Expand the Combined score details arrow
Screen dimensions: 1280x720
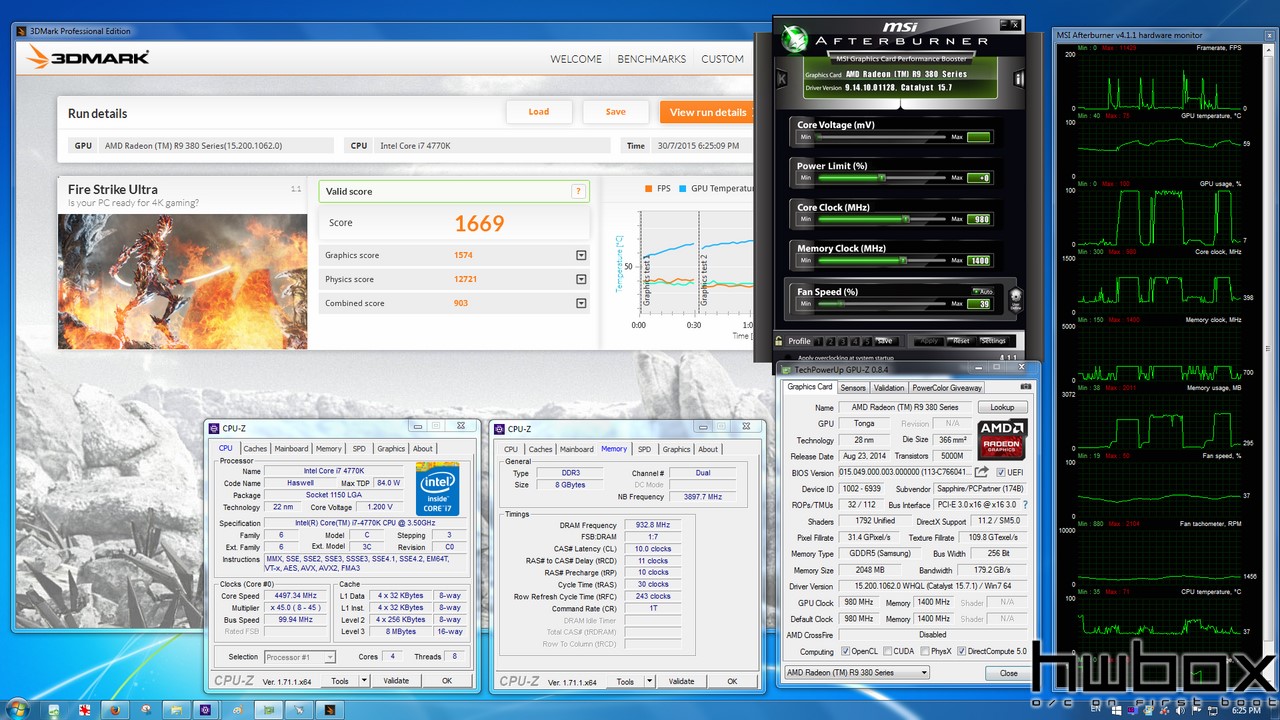(x=581, y=303)
